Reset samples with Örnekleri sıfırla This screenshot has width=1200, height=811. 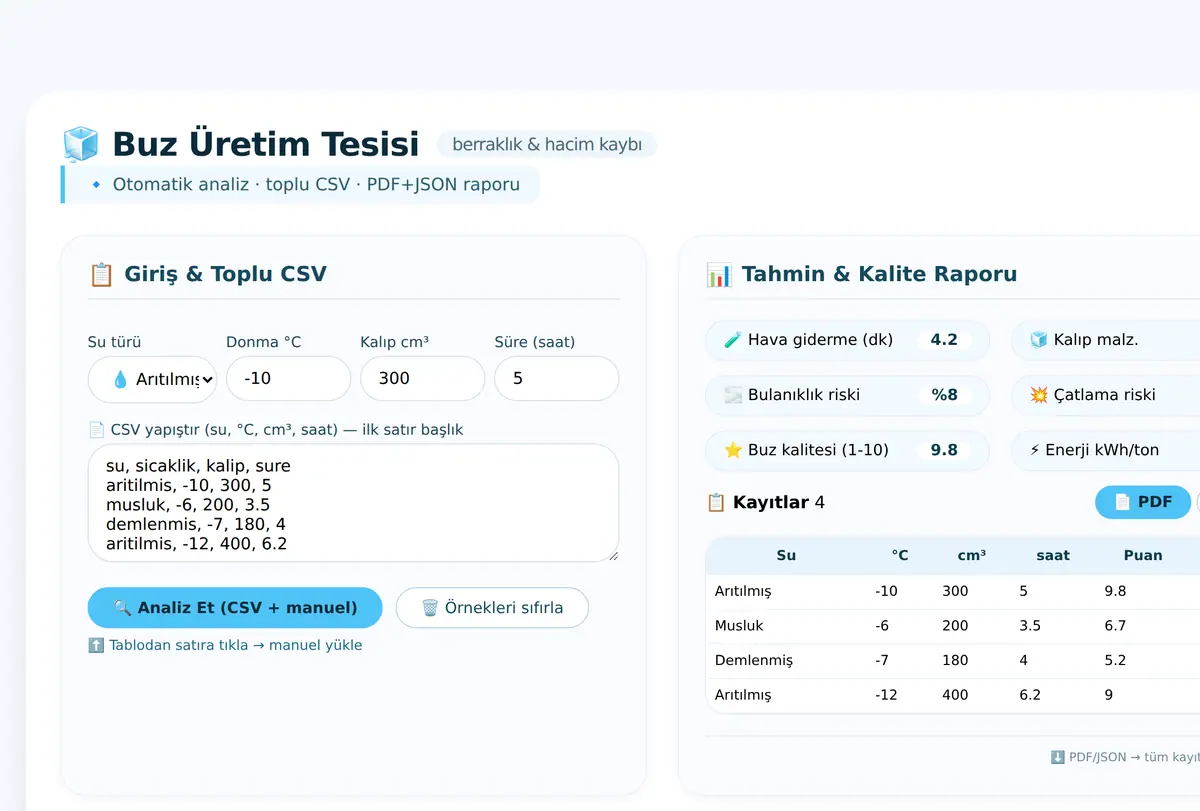[x=492, y=608]
